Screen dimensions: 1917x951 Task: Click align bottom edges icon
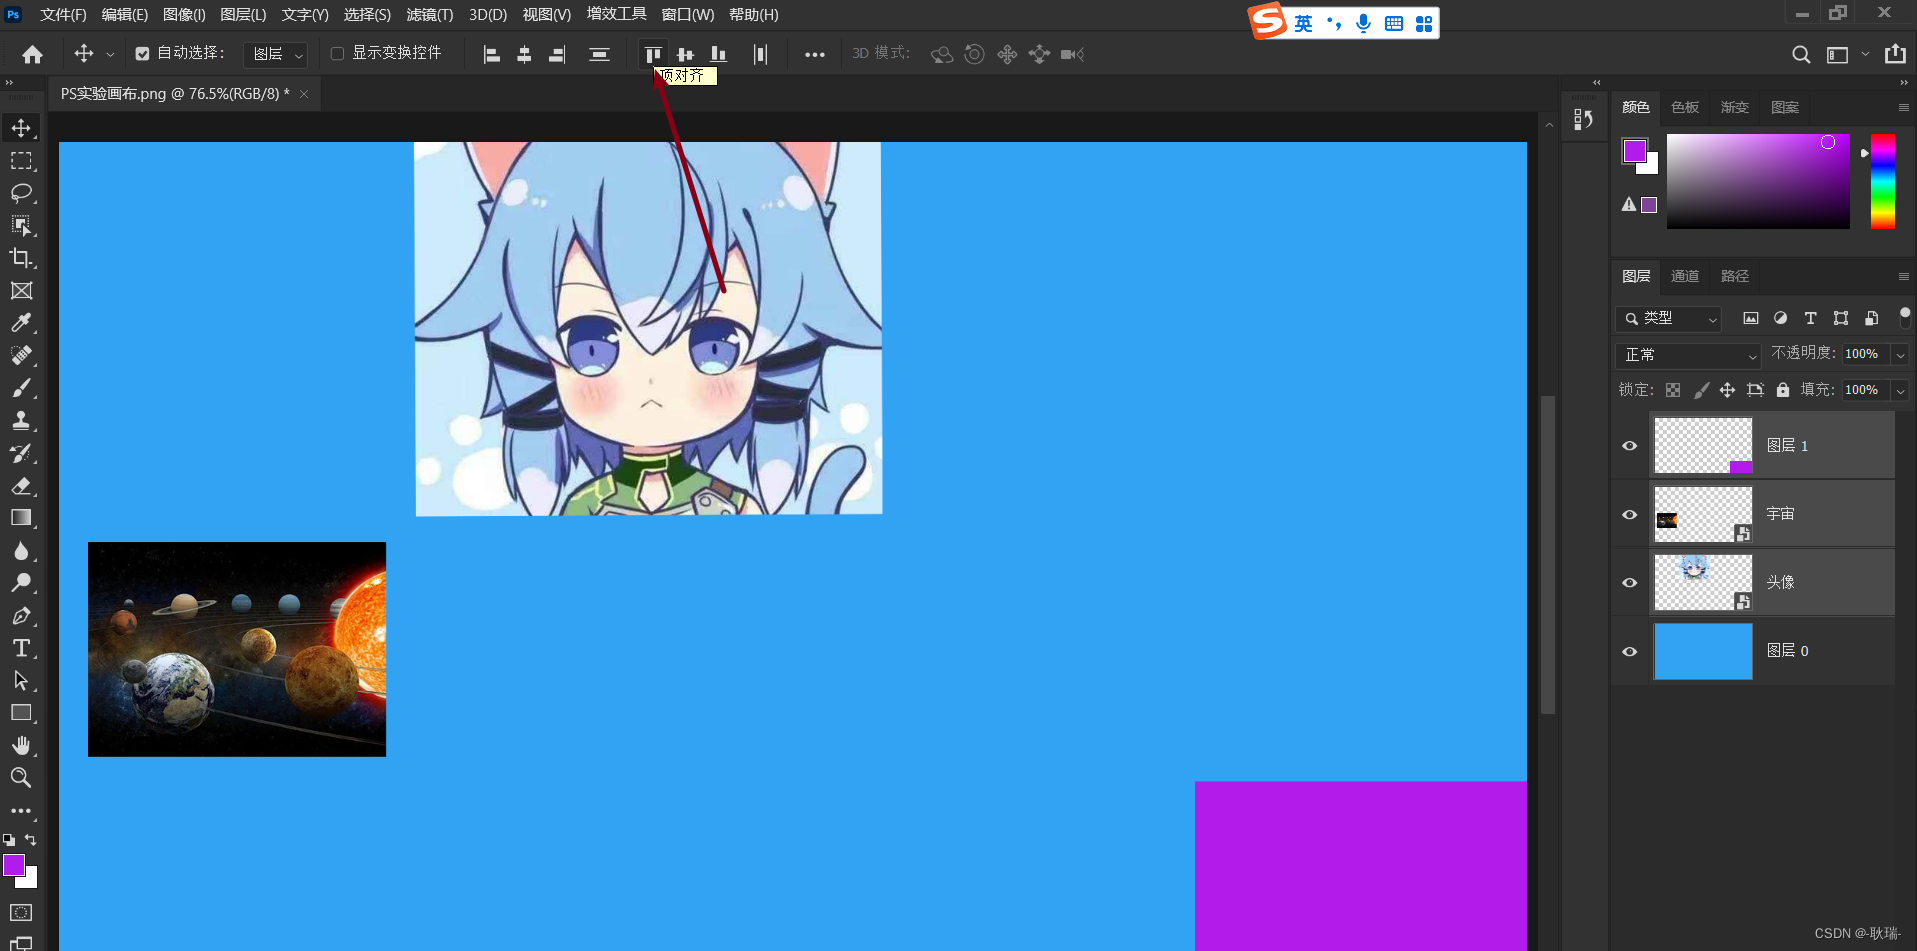[718, 54]
